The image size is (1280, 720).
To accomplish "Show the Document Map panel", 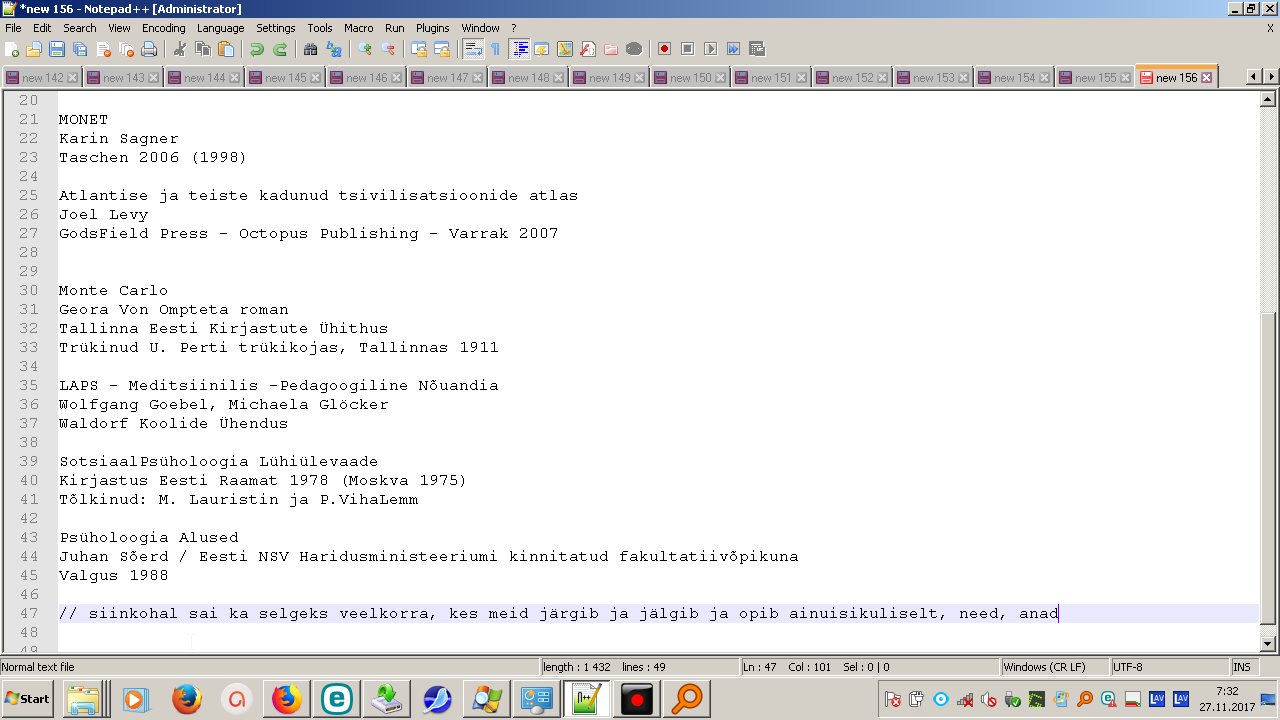I will tap(565, 49).
